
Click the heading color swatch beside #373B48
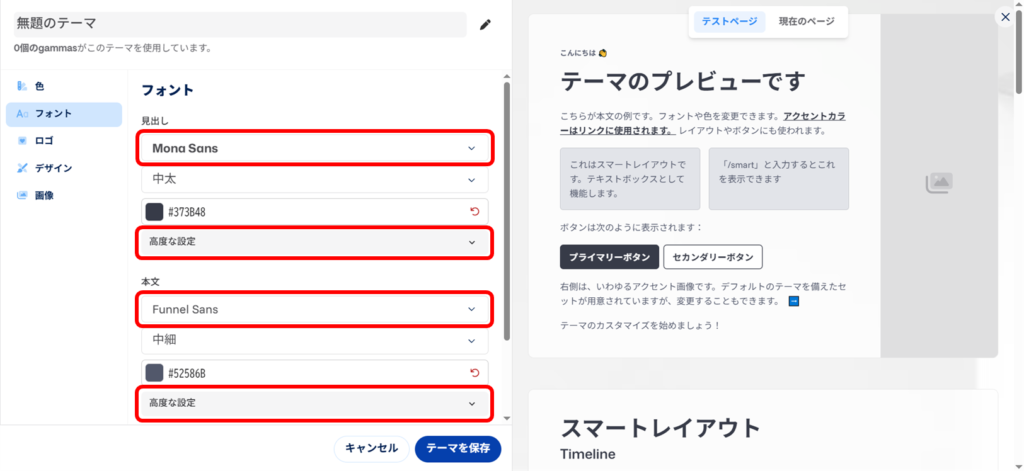click(154, 211)
